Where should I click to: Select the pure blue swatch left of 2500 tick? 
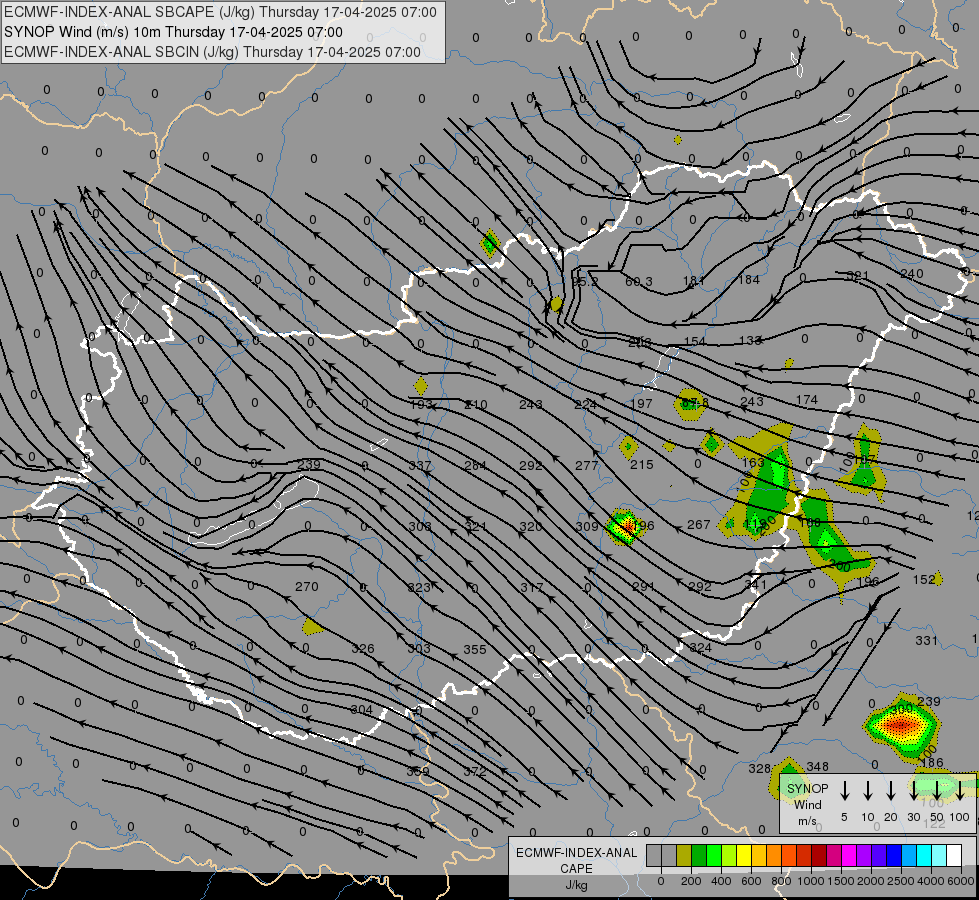(894, 856)
